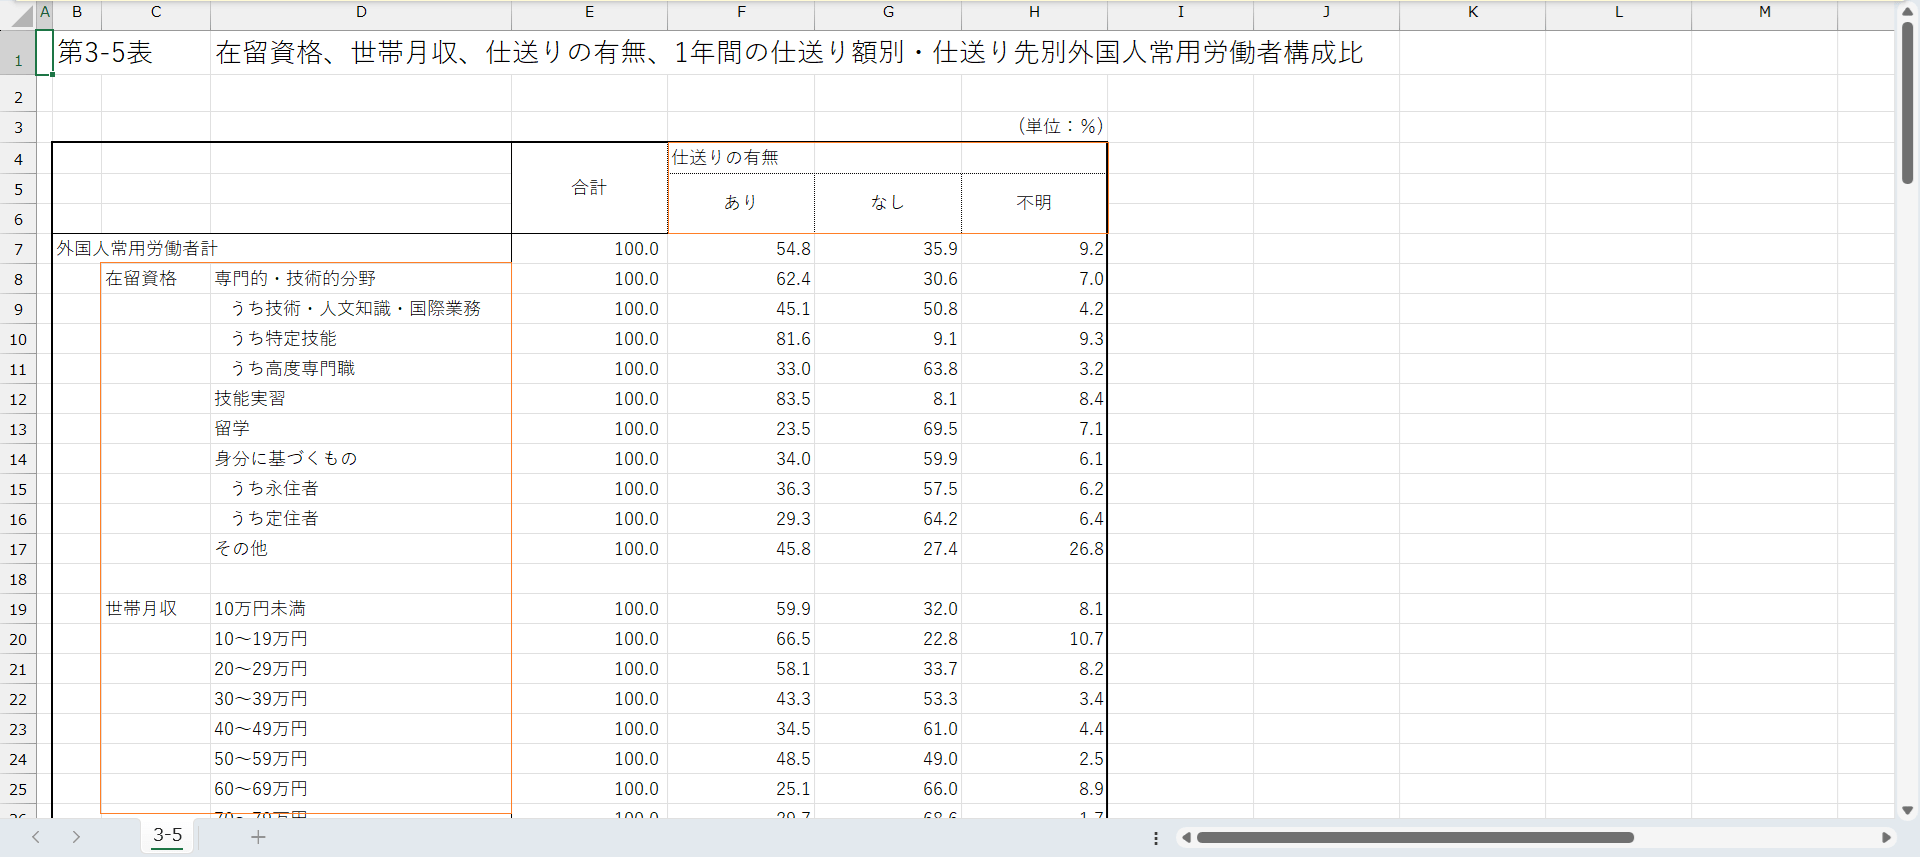Select column E header
The width and height of the screenshot is (1920, 857).
click(x=589, y=12)
